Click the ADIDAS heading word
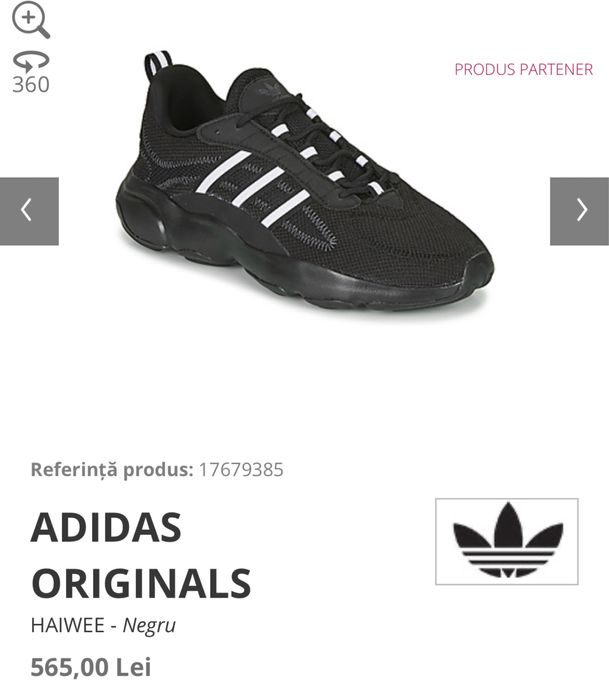Viewport: 609px width, 699px height. (106, 527)
